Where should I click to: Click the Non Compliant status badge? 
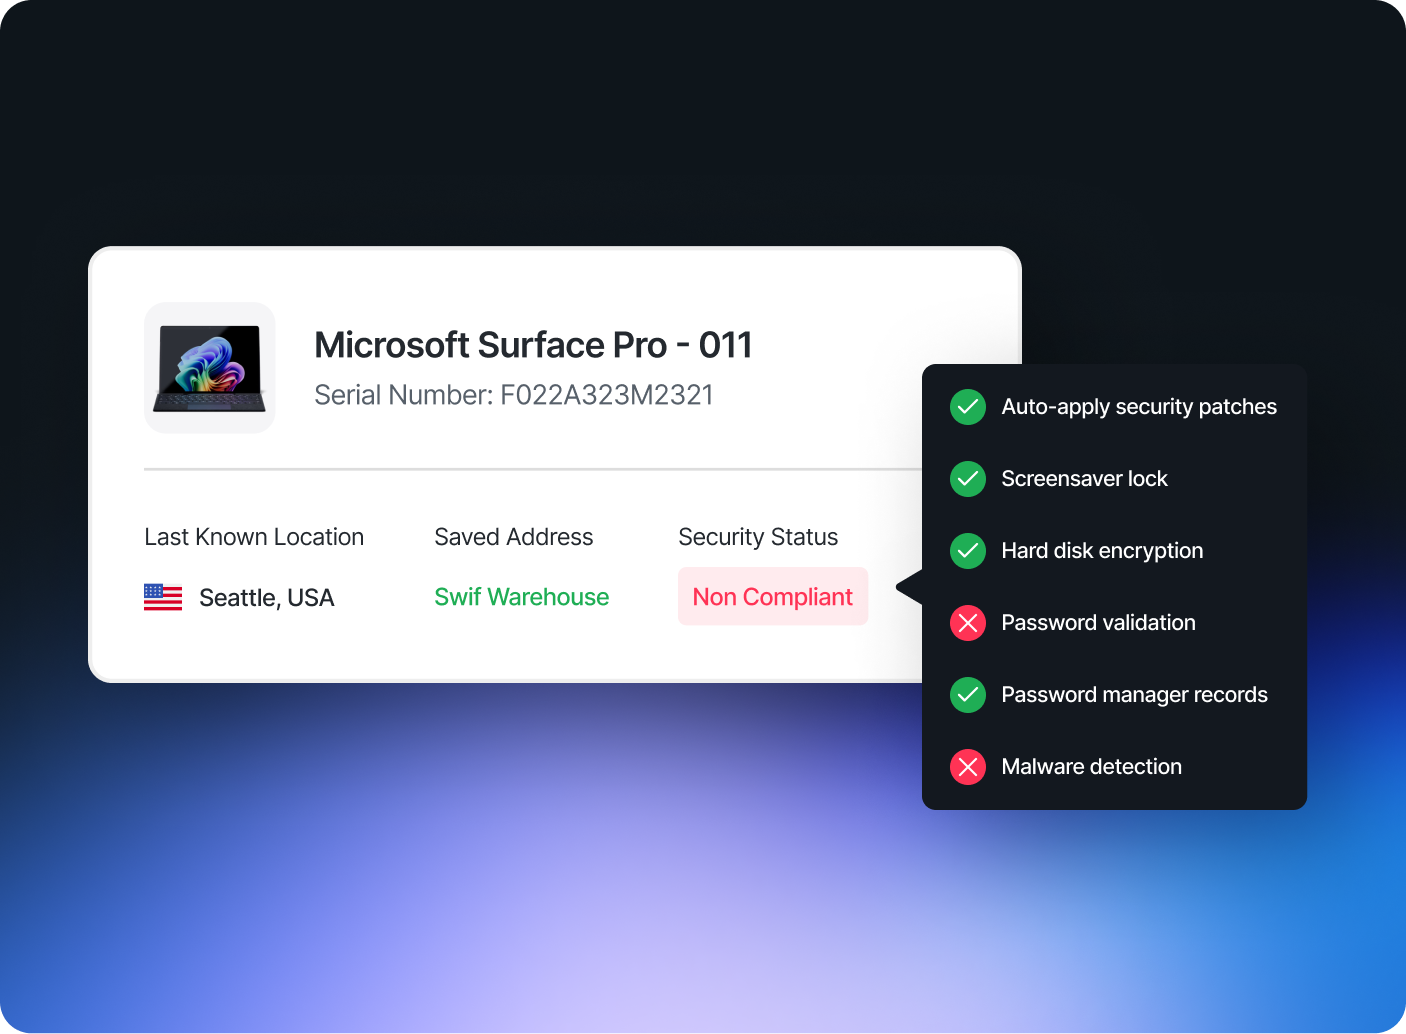pyautogui.click(x=773, y=597)
